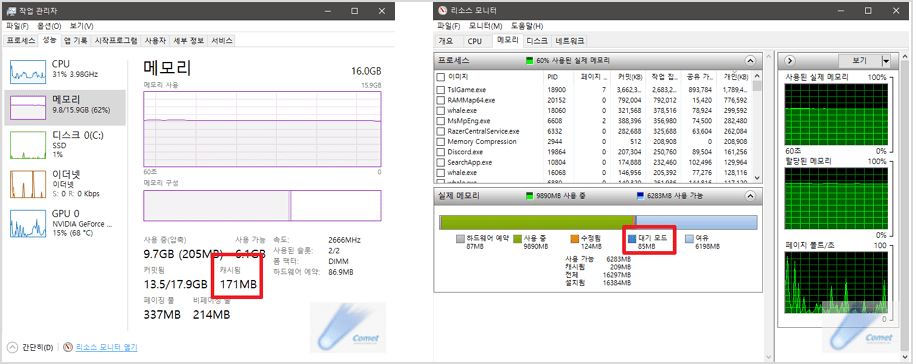
Task: Collapse the 실제 메모리 section with its chevron
Action: 750,196
